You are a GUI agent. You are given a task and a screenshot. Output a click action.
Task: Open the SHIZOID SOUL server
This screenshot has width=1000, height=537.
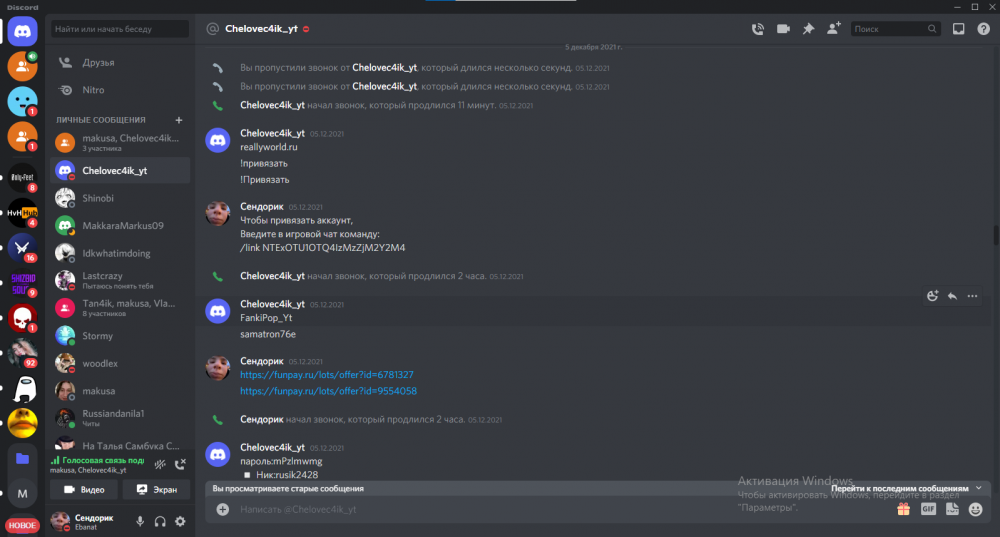22,283
